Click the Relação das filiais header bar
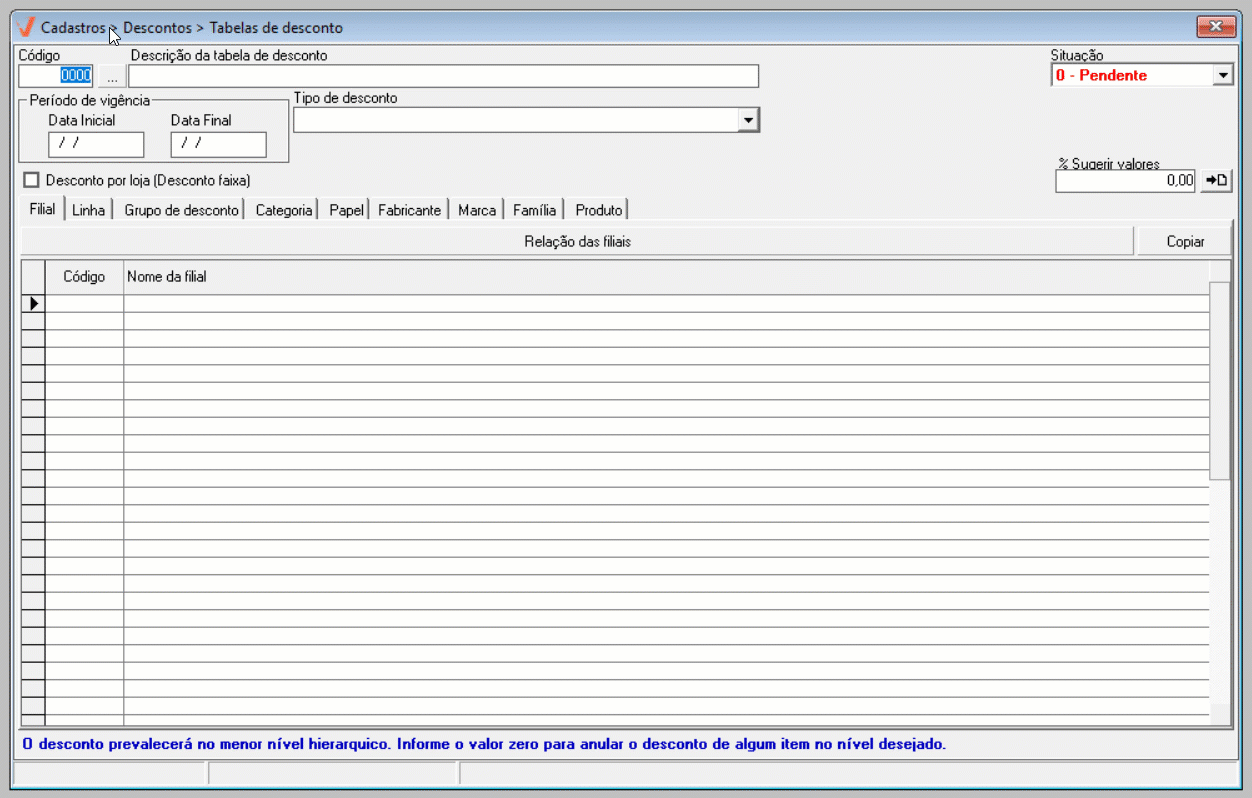Image resolution: width=1252 pixels, height=798 pixels. pyautogui.click(x=577, y=241)
